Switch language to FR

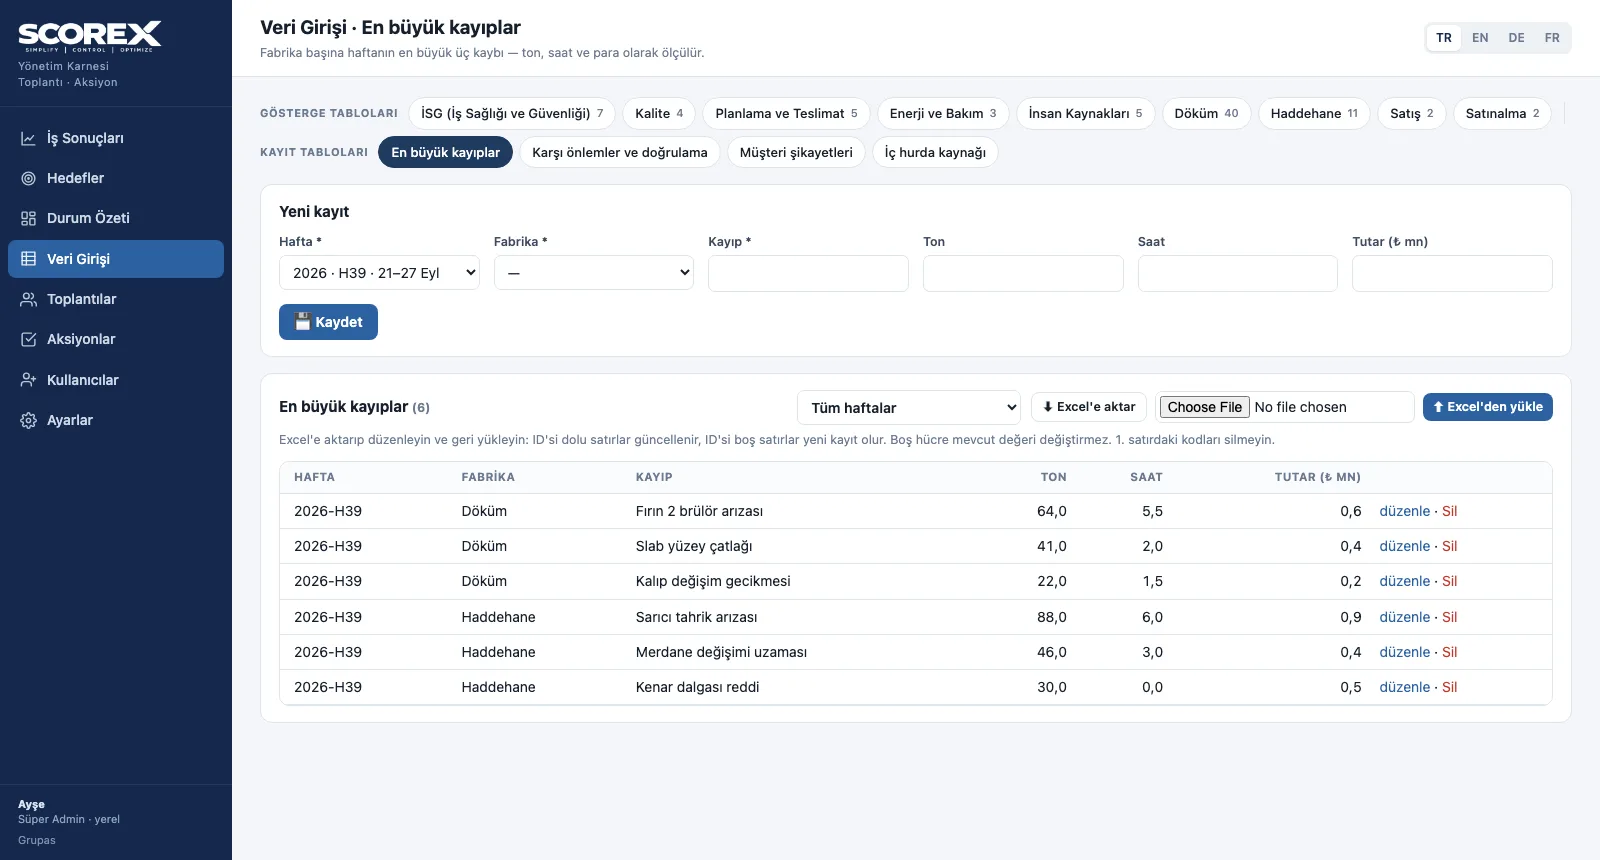[1552, 38]
